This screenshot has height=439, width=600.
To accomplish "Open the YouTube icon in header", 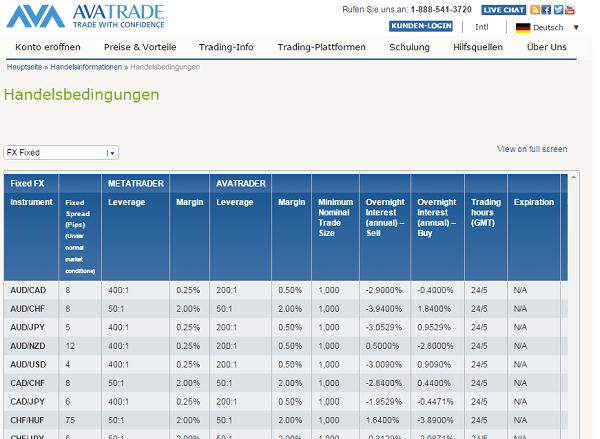I will coord(570,10).
